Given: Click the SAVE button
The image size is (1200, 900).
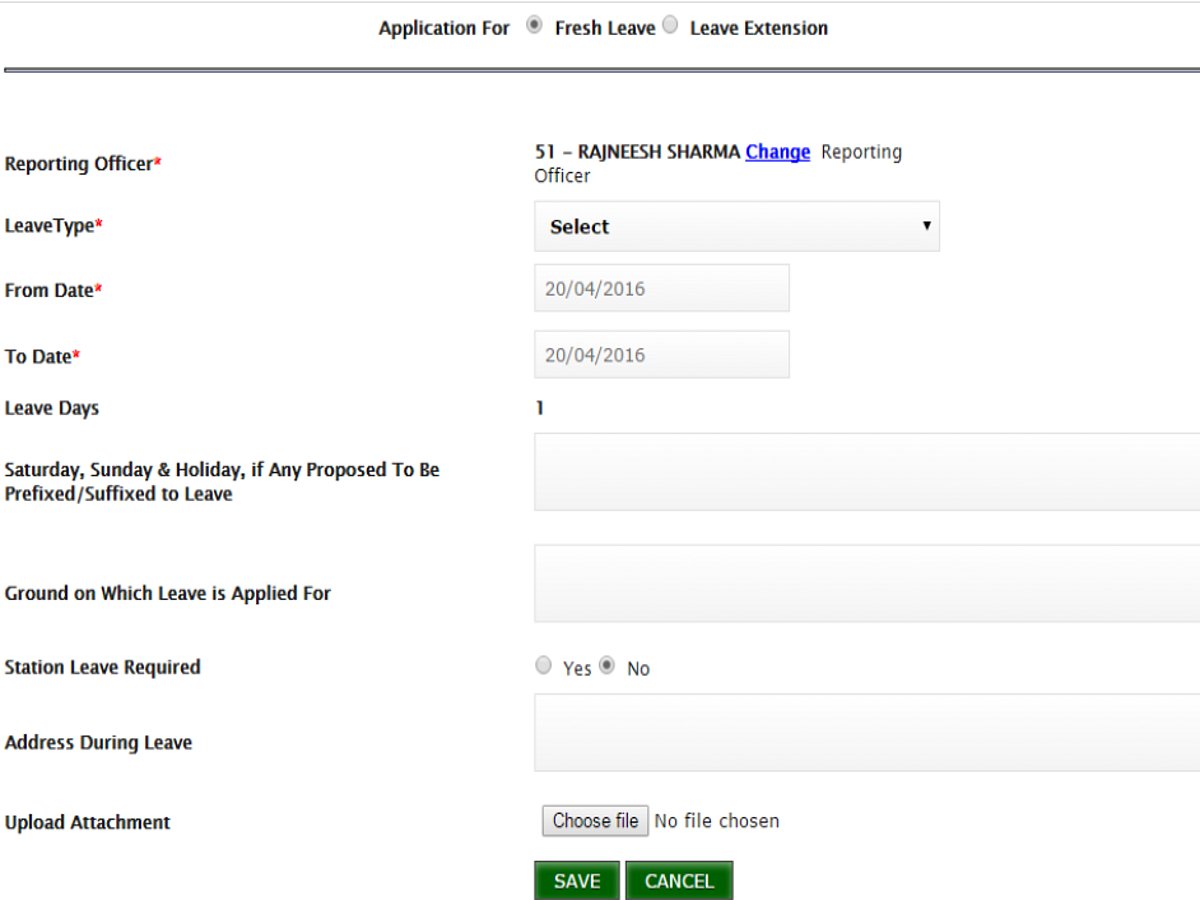Looking at the screenshot, I should tap(577, 880).
